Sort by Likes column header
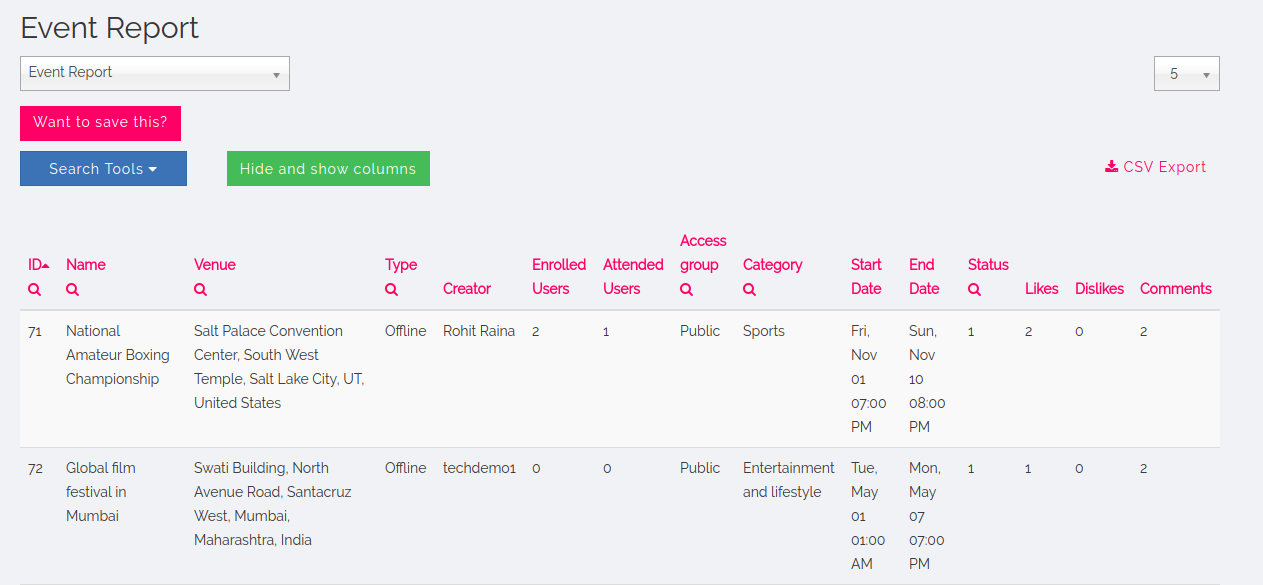 pyautogui.click(x=1041, y=289)
